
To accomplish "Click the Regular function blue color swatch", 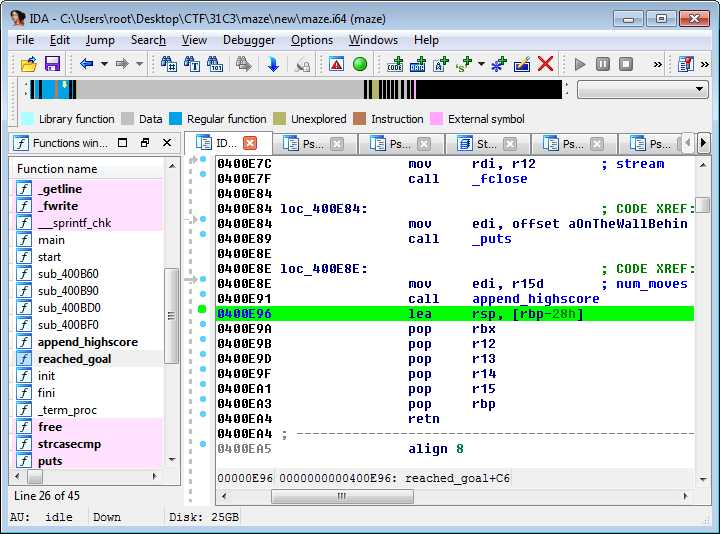I will pos(175,119).
